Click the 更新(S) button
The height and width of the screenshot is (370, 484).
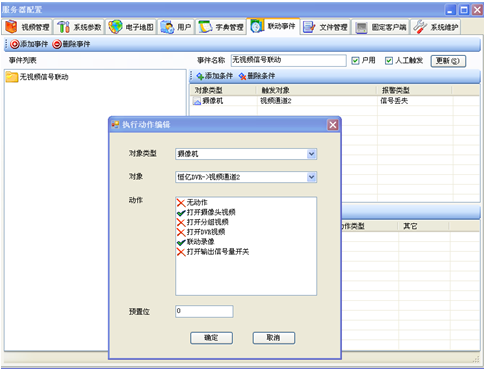pyautogui.click(x=448, y=61)
